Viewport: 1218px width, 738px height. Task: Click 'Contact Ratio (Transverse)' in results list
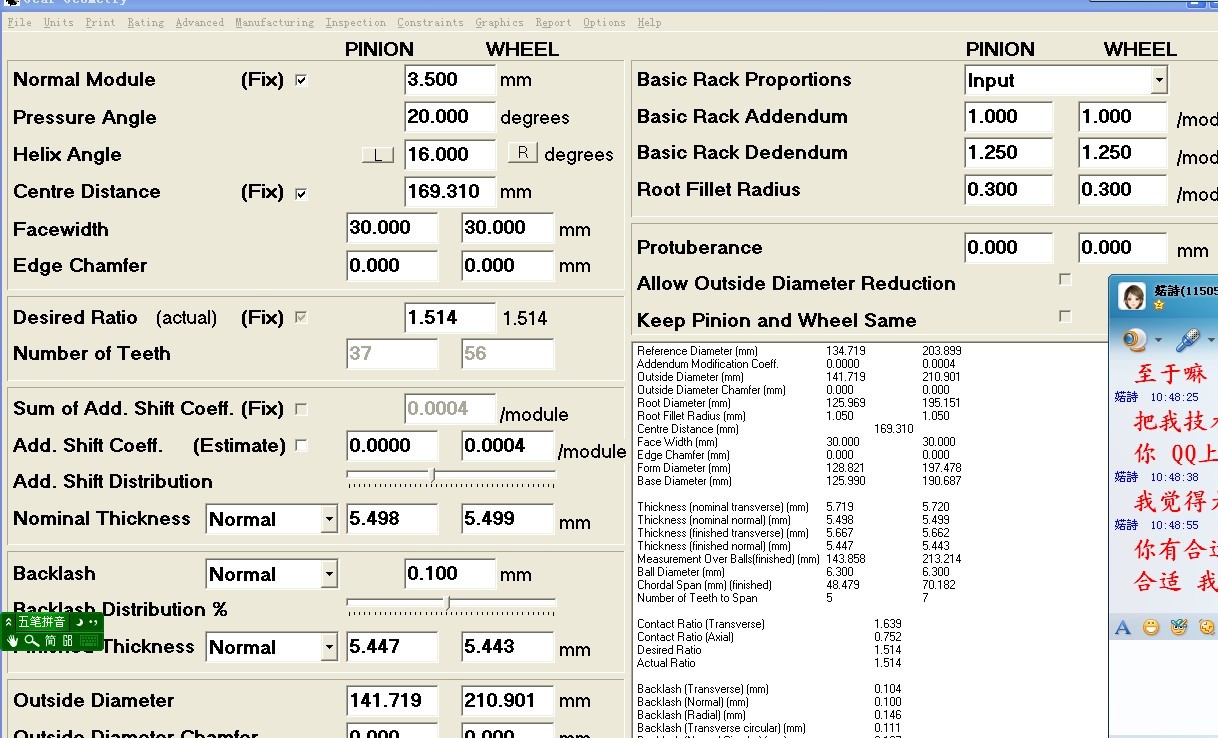tap(701, 624)
